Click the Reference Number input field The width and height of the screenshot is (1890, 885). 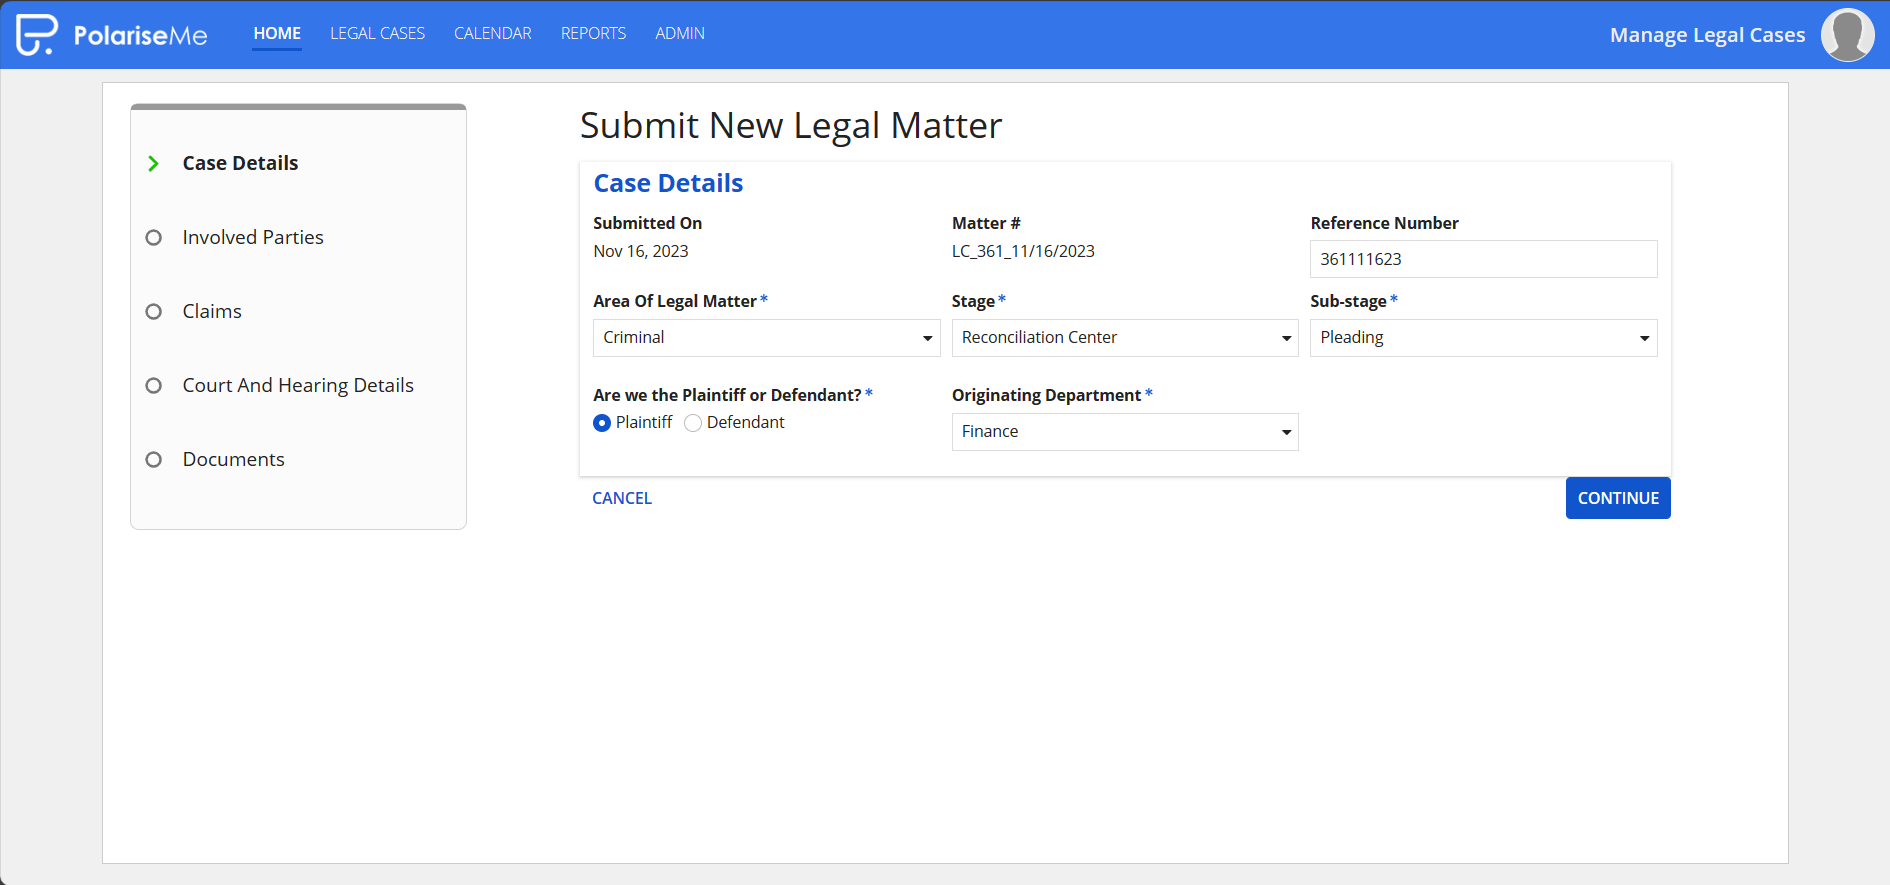tap(1483, 259)
